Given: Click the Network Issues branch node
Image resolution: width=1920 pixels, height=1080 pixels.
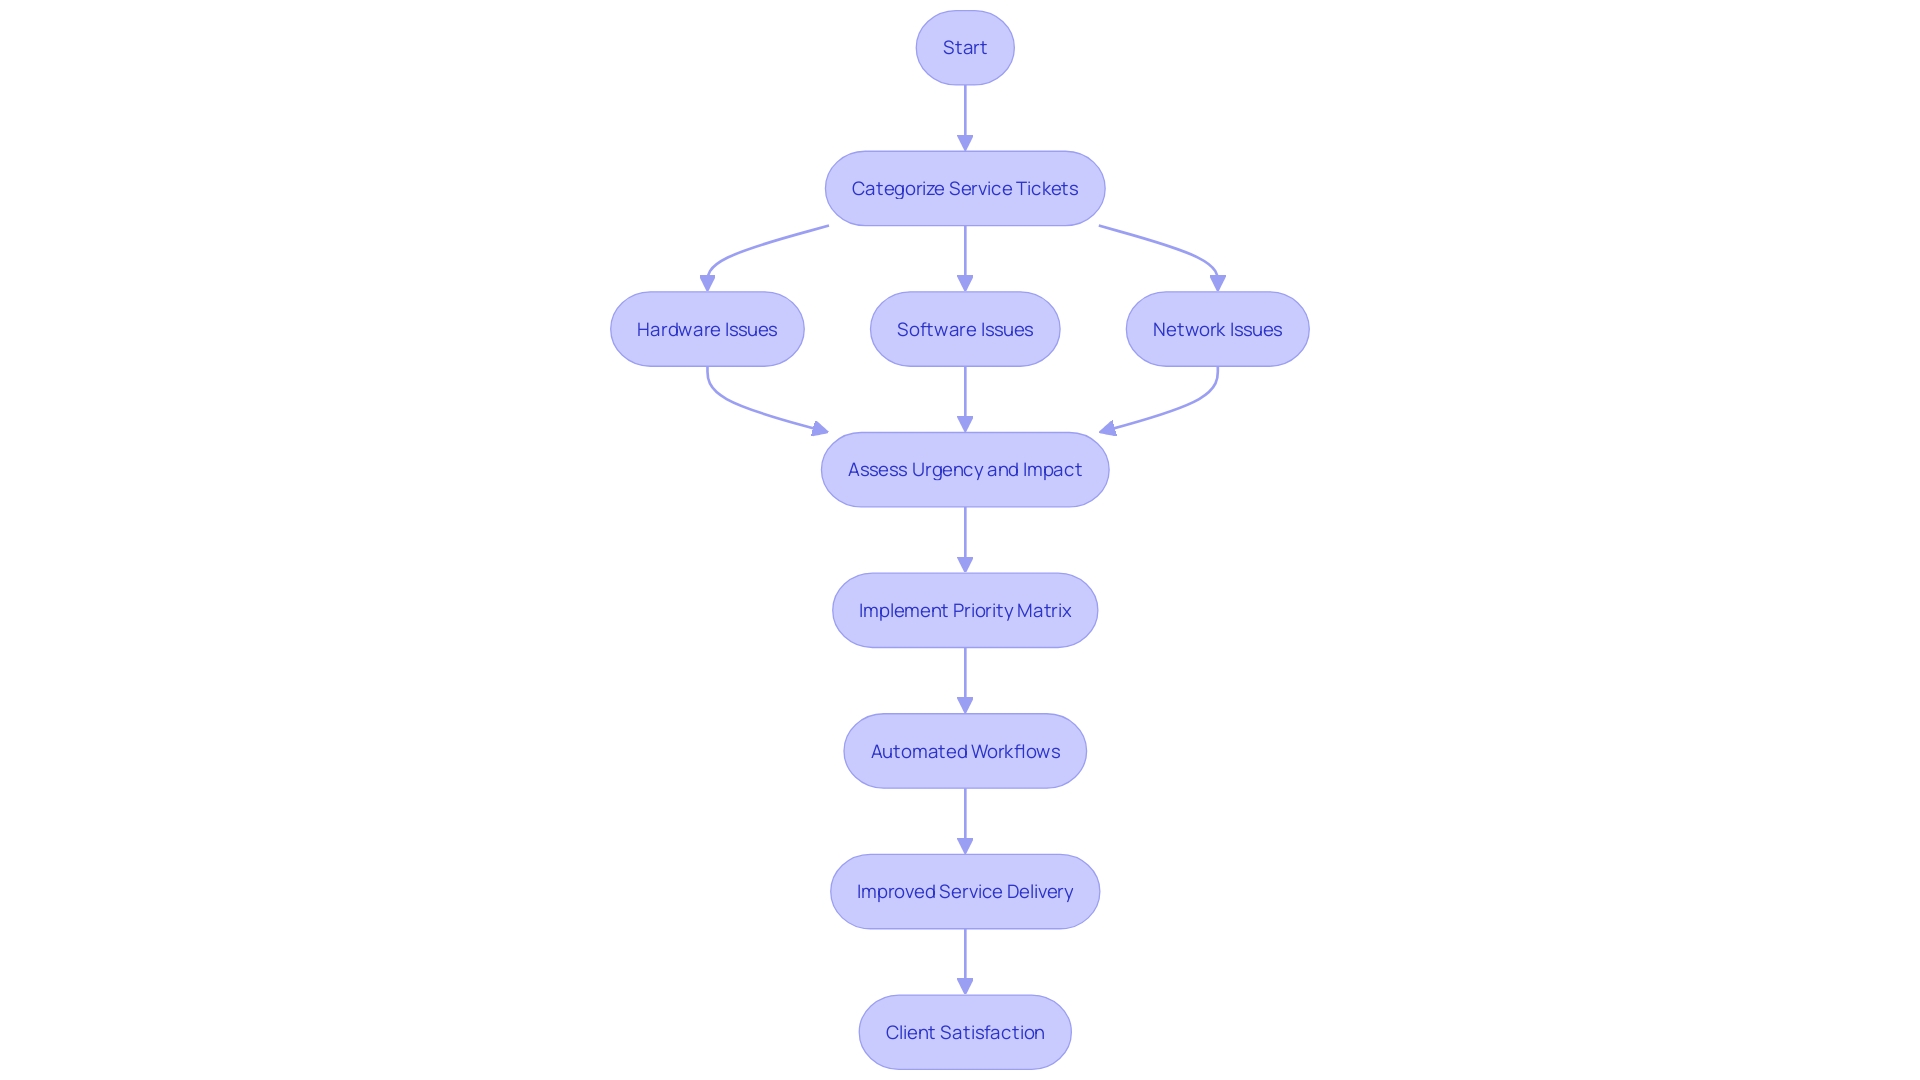Looking at the screenshot, I should (1216, 328).
